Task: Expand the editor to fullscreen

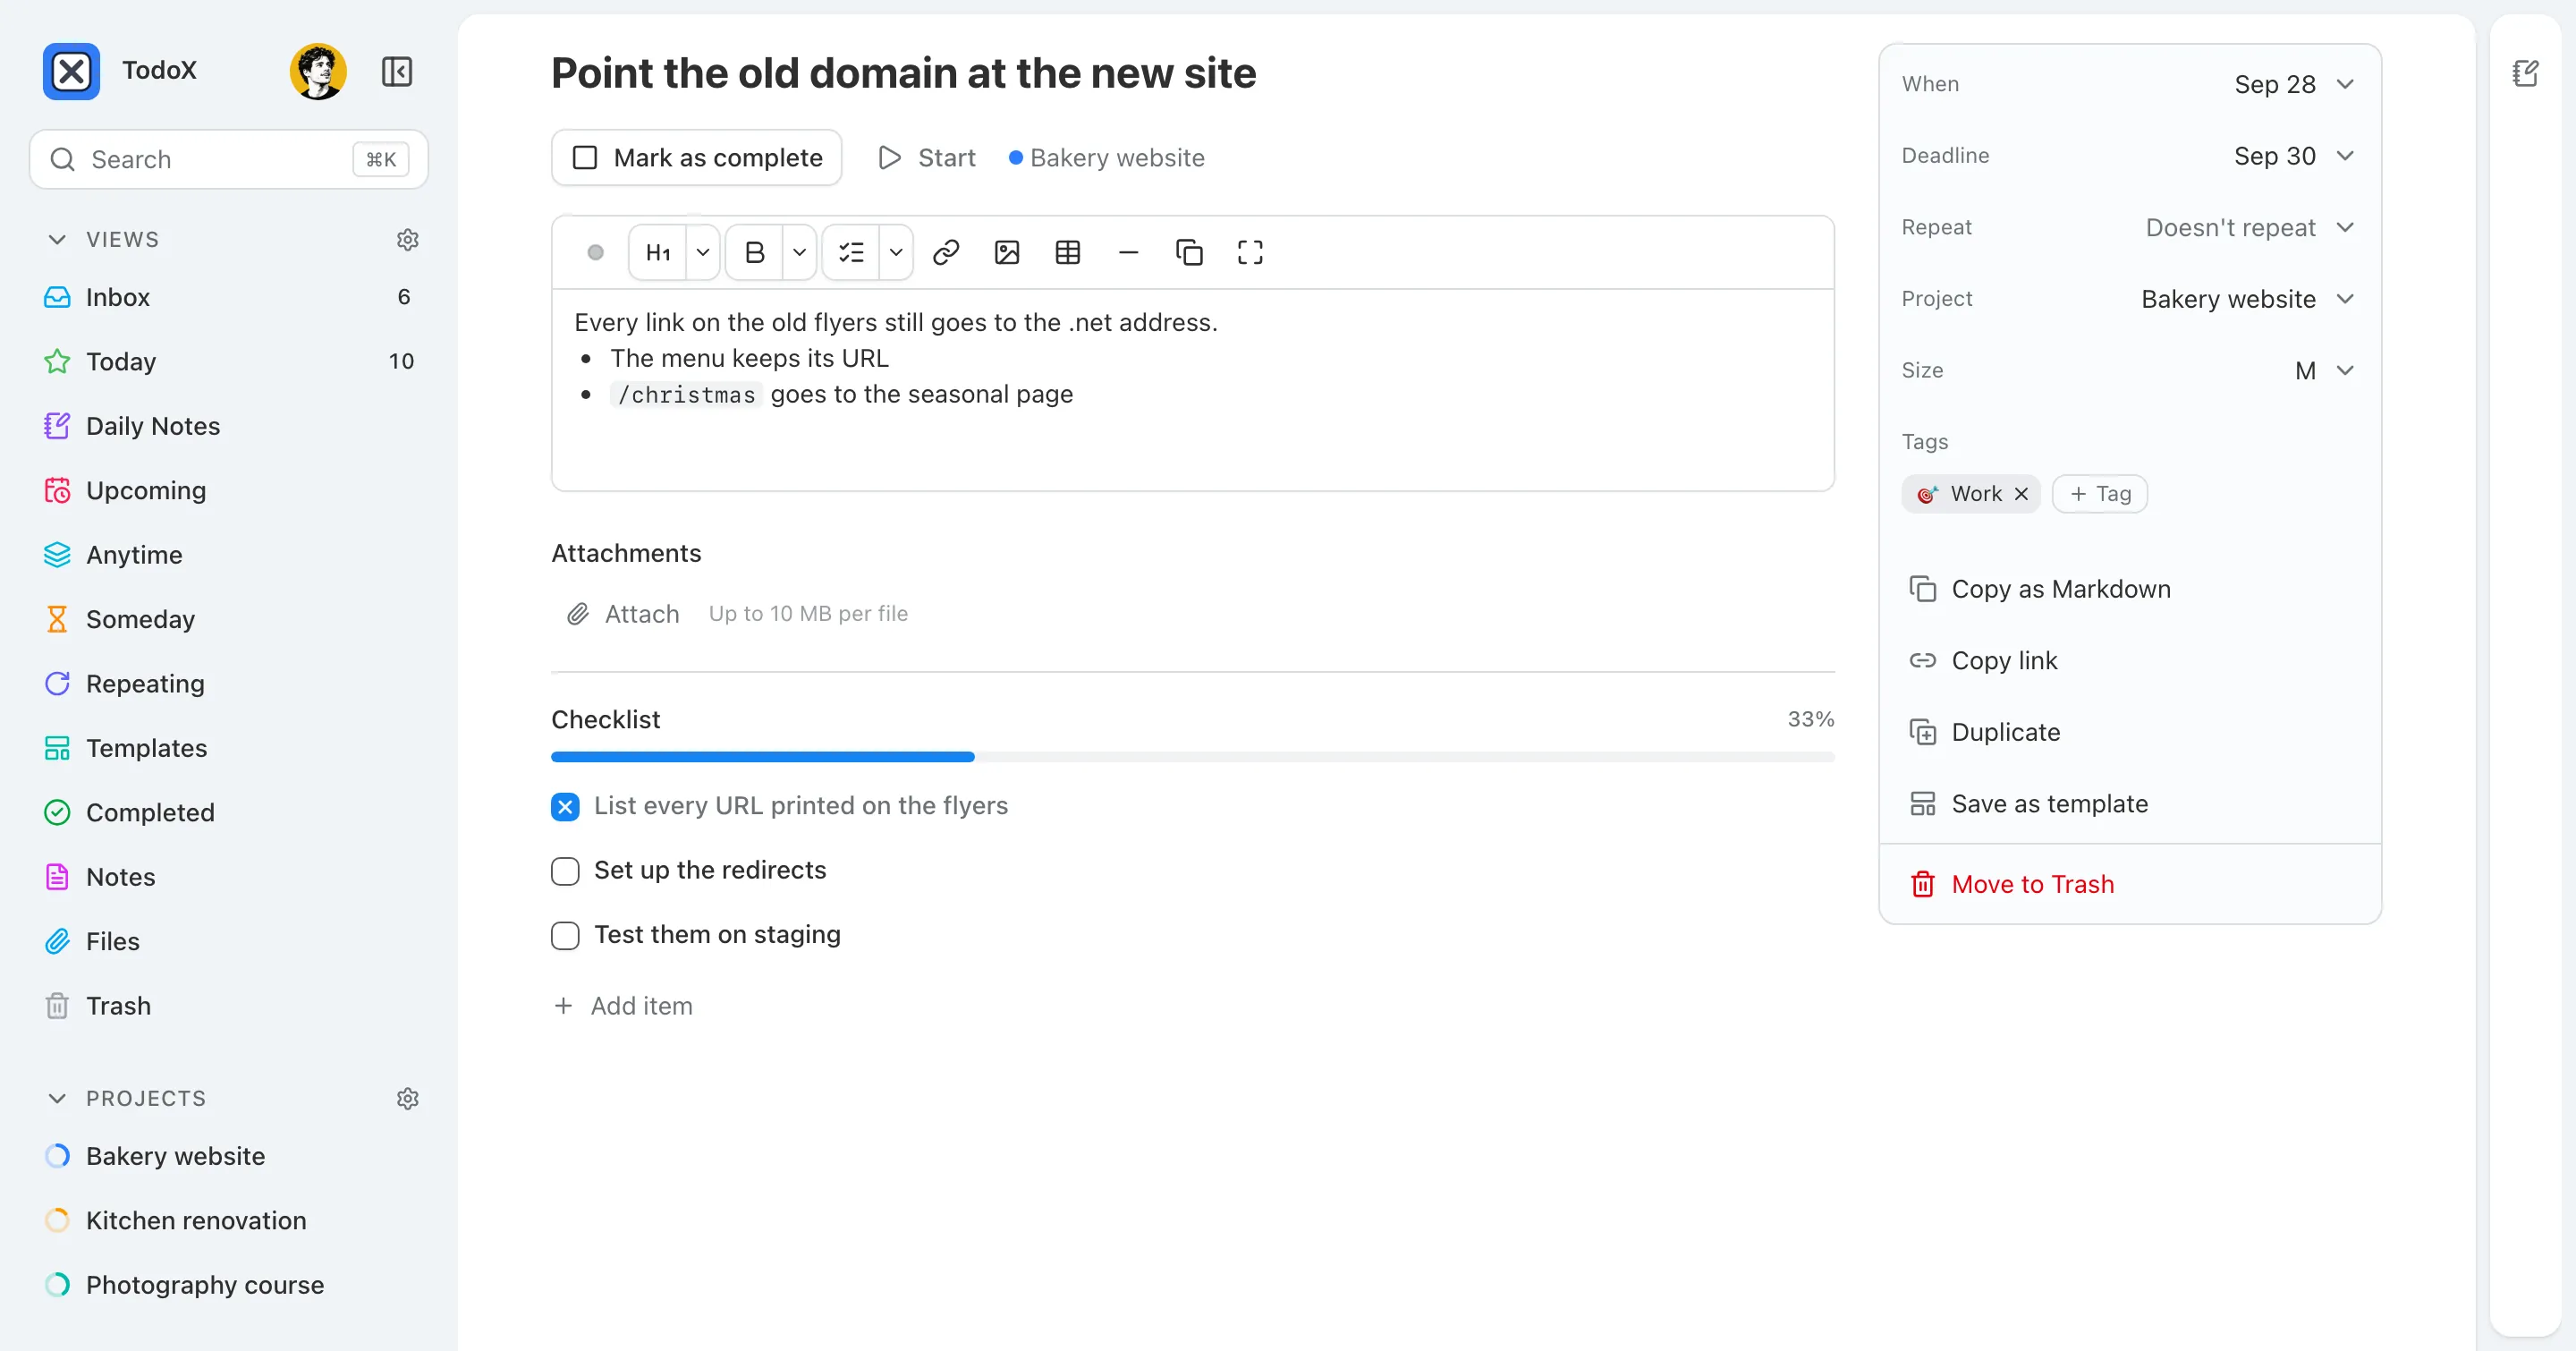Action: coord(1250,252)
